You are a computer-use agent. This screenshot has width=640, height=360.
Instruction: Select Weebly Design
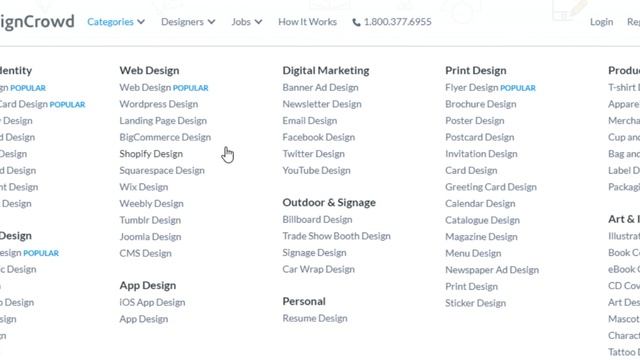coord(151,203)
